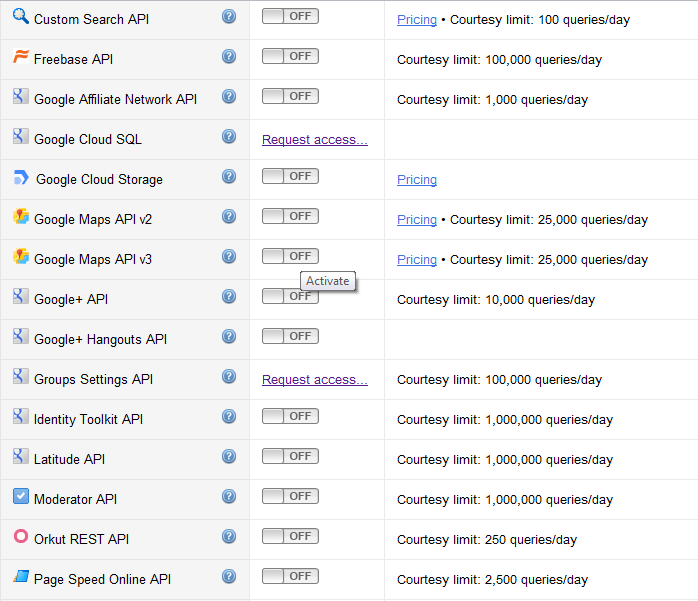
Task: Click the Identity Toolkit API icon
Action: click(20, 416)
